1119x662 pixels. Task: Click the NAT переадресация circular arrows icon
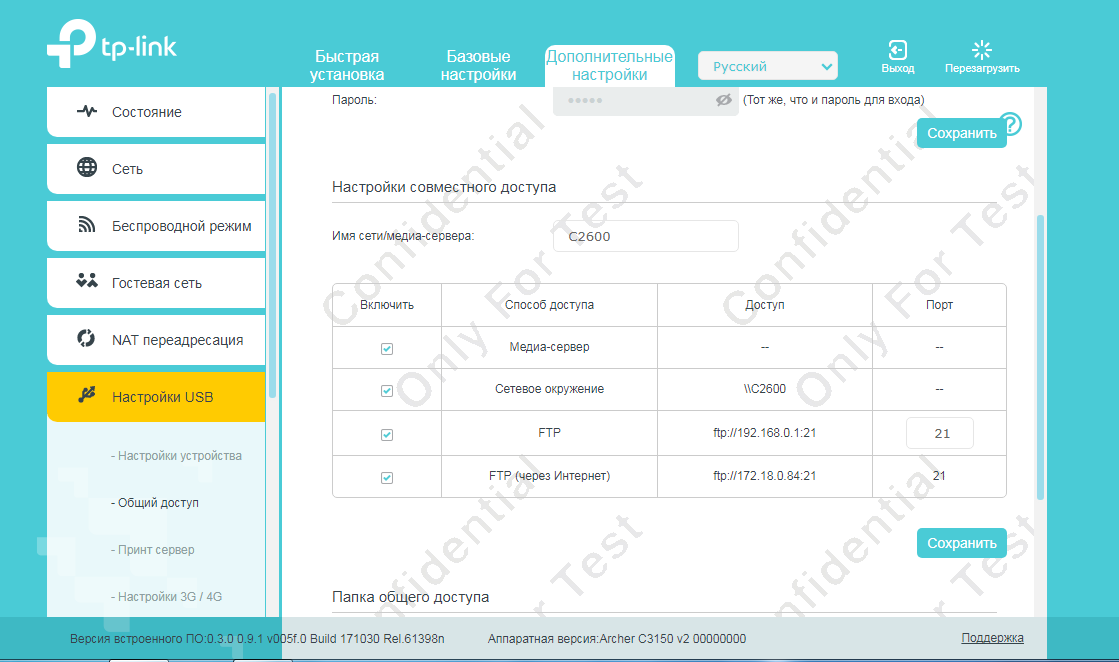(87, 339)
